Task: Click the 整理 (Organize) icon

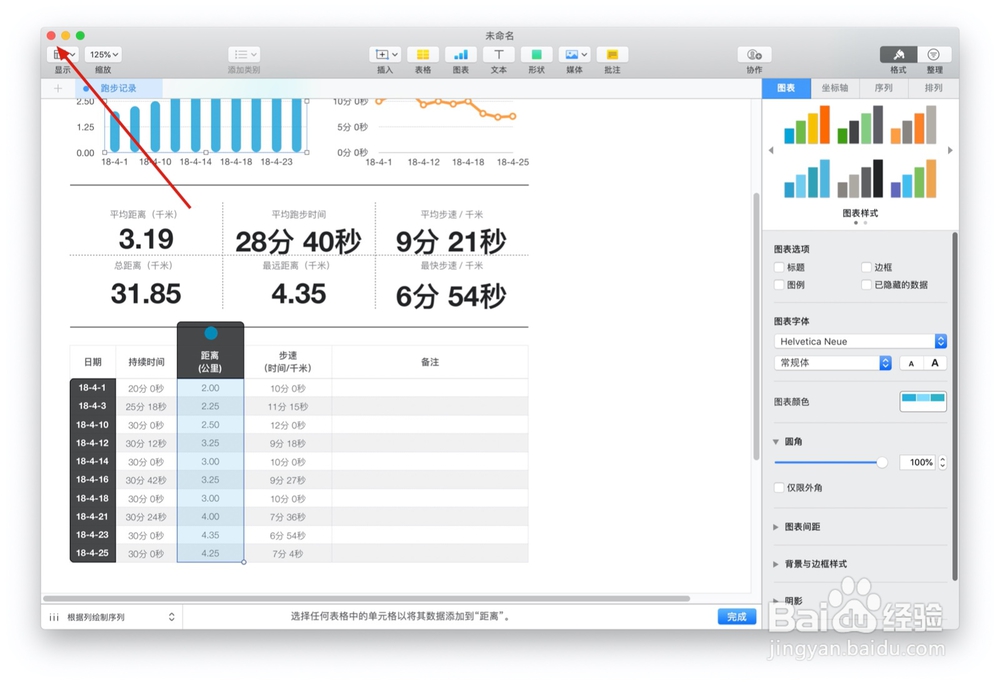Action: pyautogui.click(x=933, y=56)
